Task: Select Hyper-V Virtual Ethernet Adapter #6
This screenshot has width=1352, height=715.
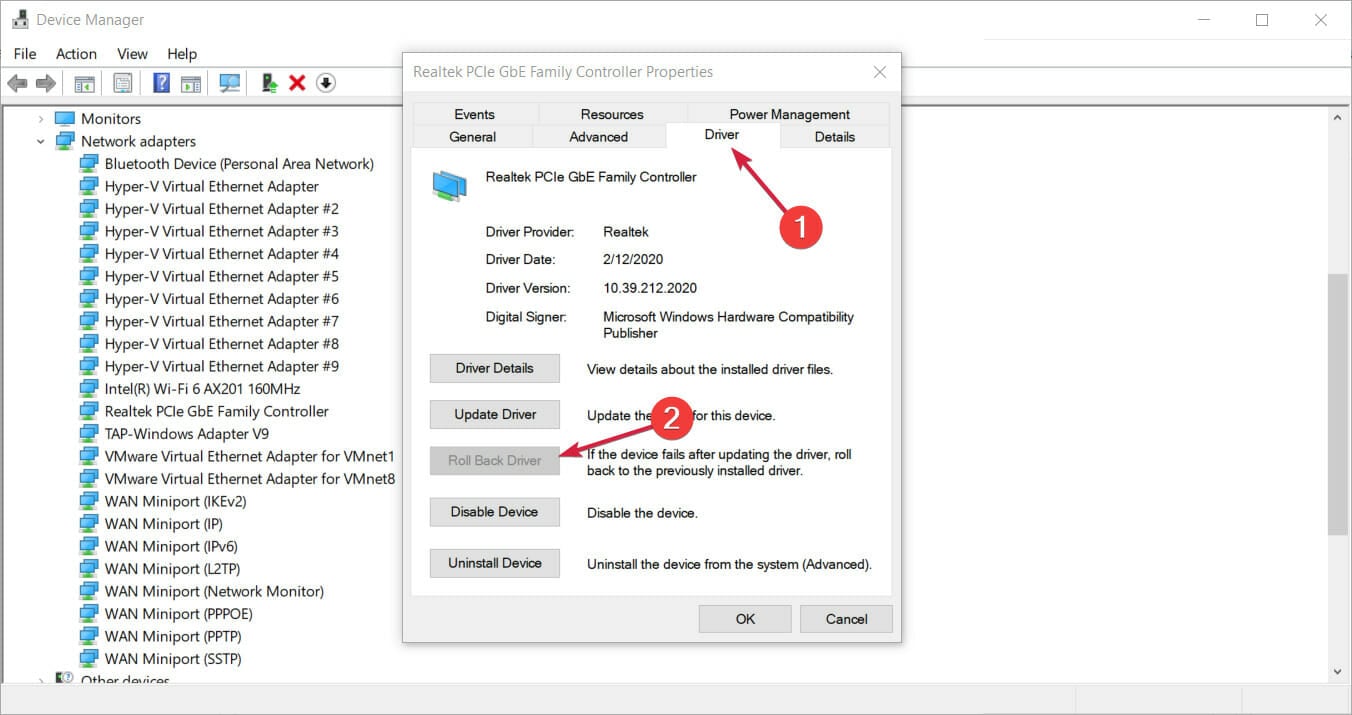Action: point(221,299)
